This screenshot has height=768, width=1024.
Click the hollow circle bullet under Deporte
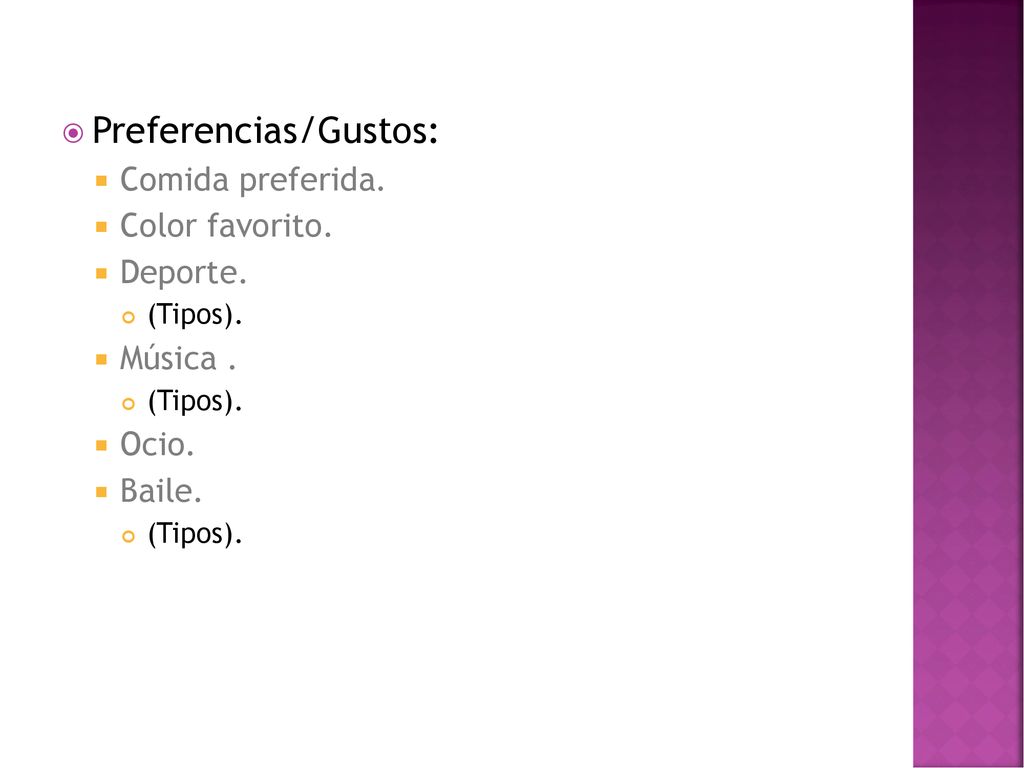[x=129, y=318]
